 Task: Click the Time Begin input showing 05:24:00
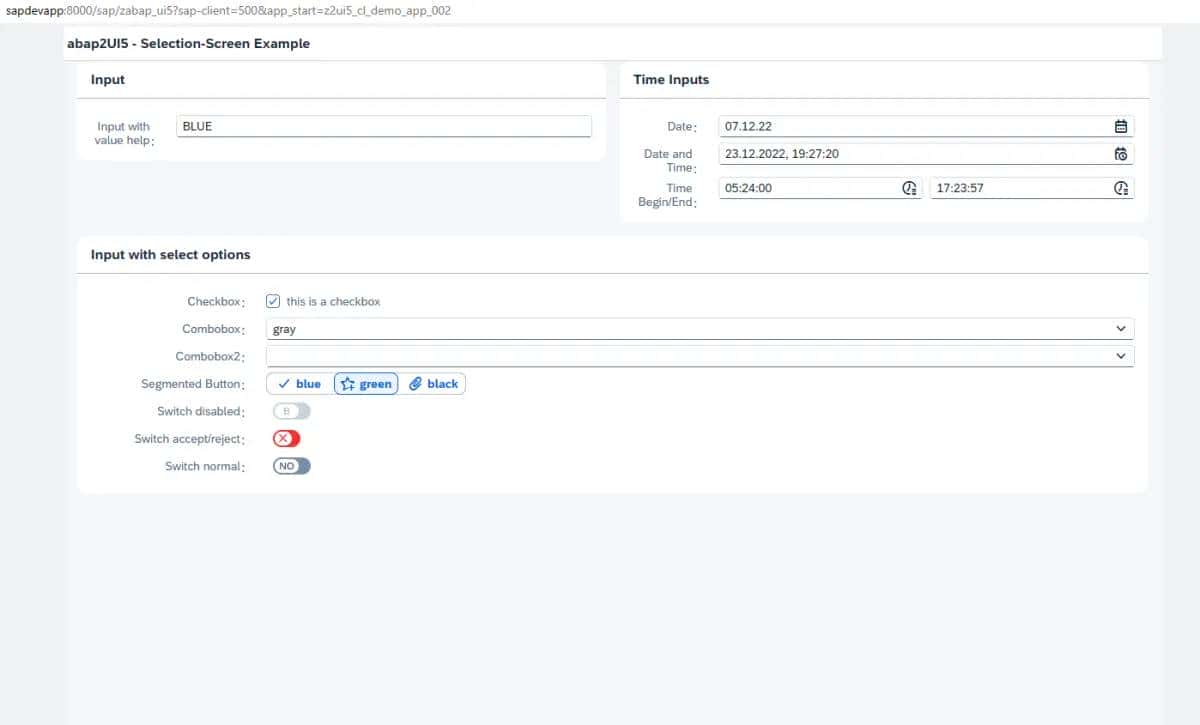click(x=800, y=188)
